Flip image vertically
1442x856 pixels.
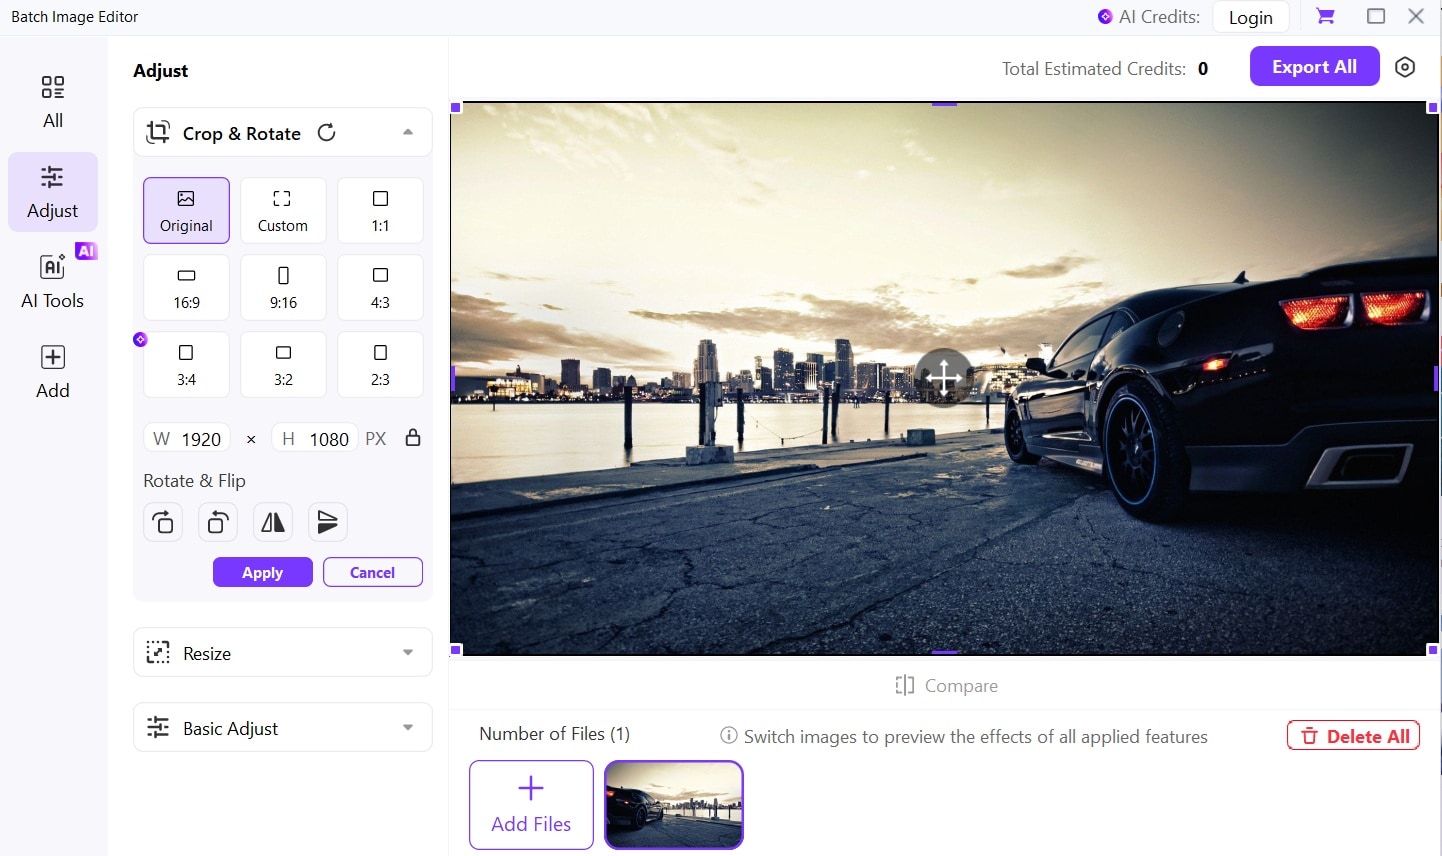click(x=327, y=522)
